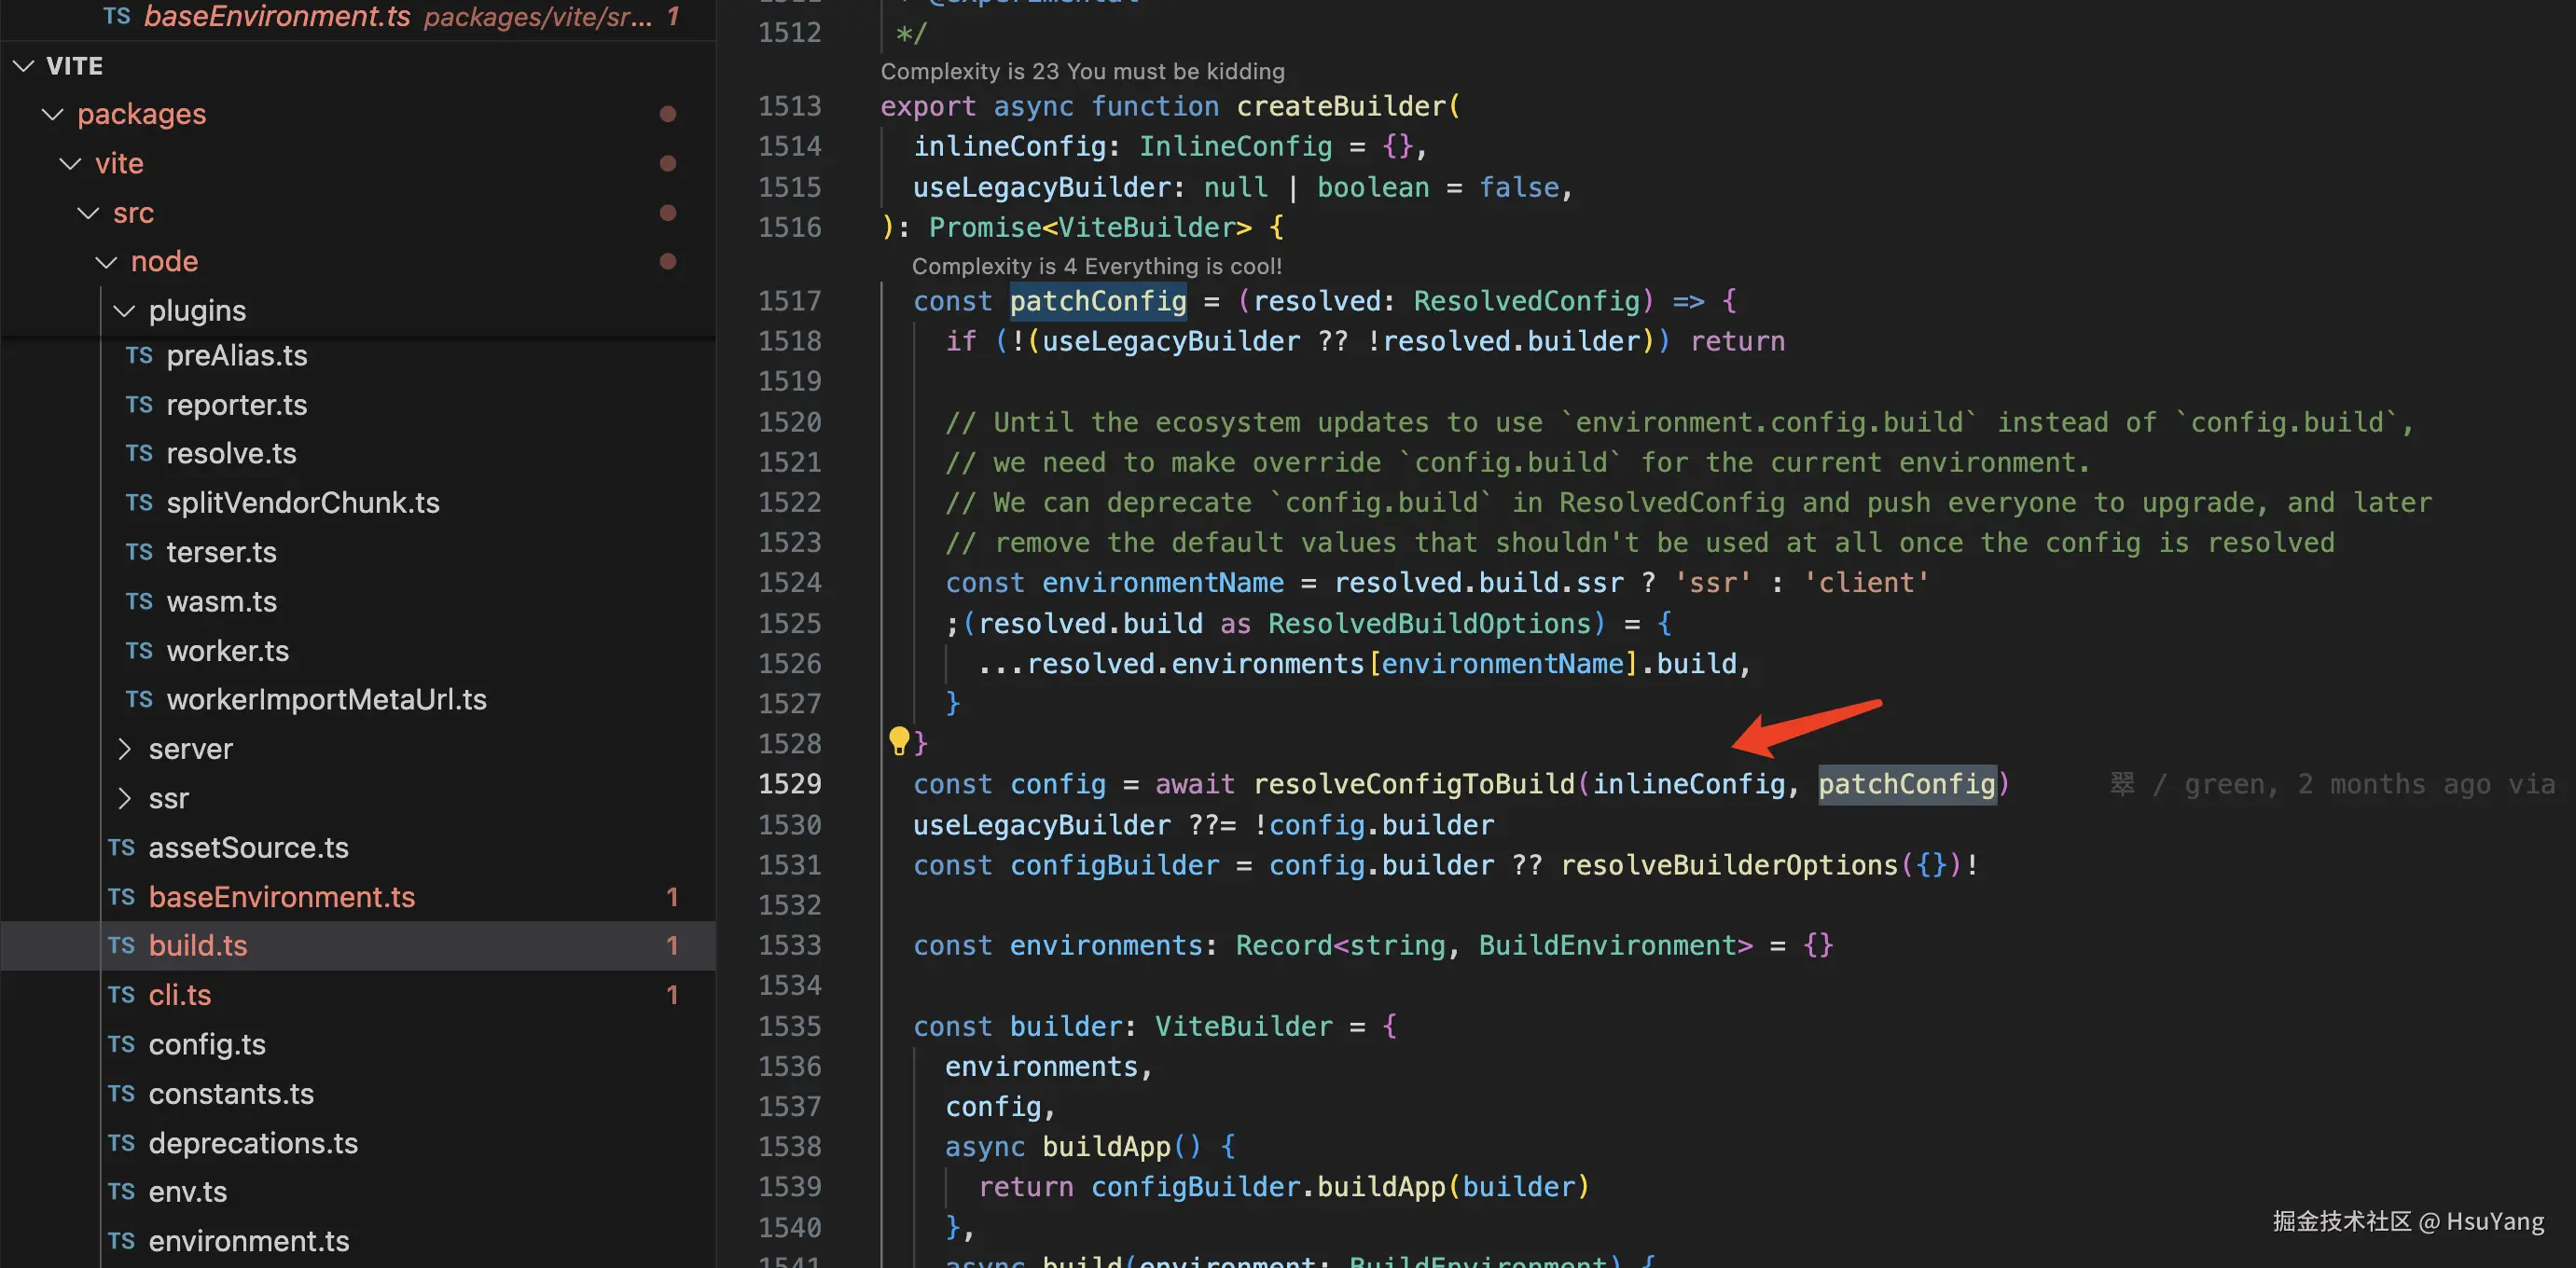This screenshot has height=1268, width=2576.
Task: Click the TS icon beside config.ts
Action: point(121,1044)
